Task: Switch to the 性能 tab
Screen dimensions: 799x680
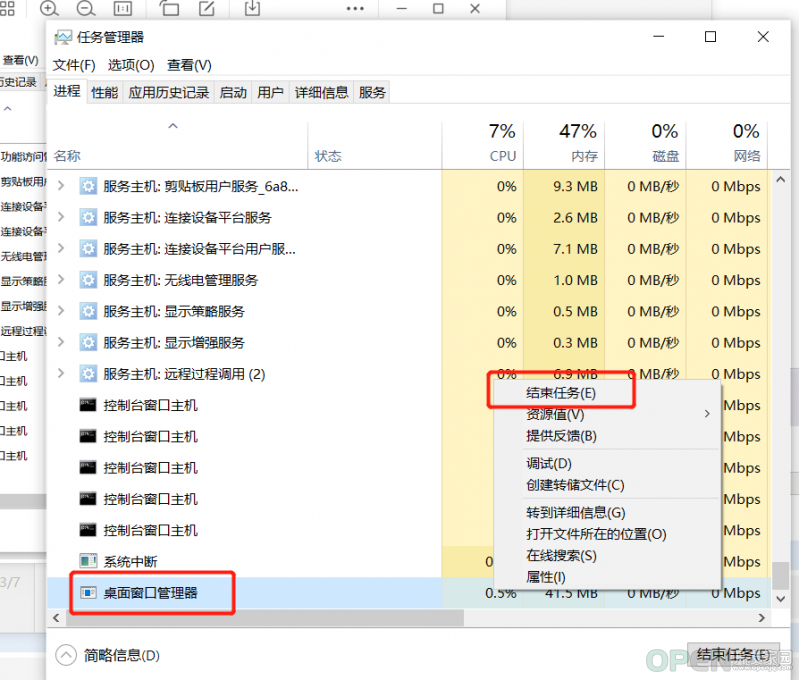Action: (x=104, y=92)
